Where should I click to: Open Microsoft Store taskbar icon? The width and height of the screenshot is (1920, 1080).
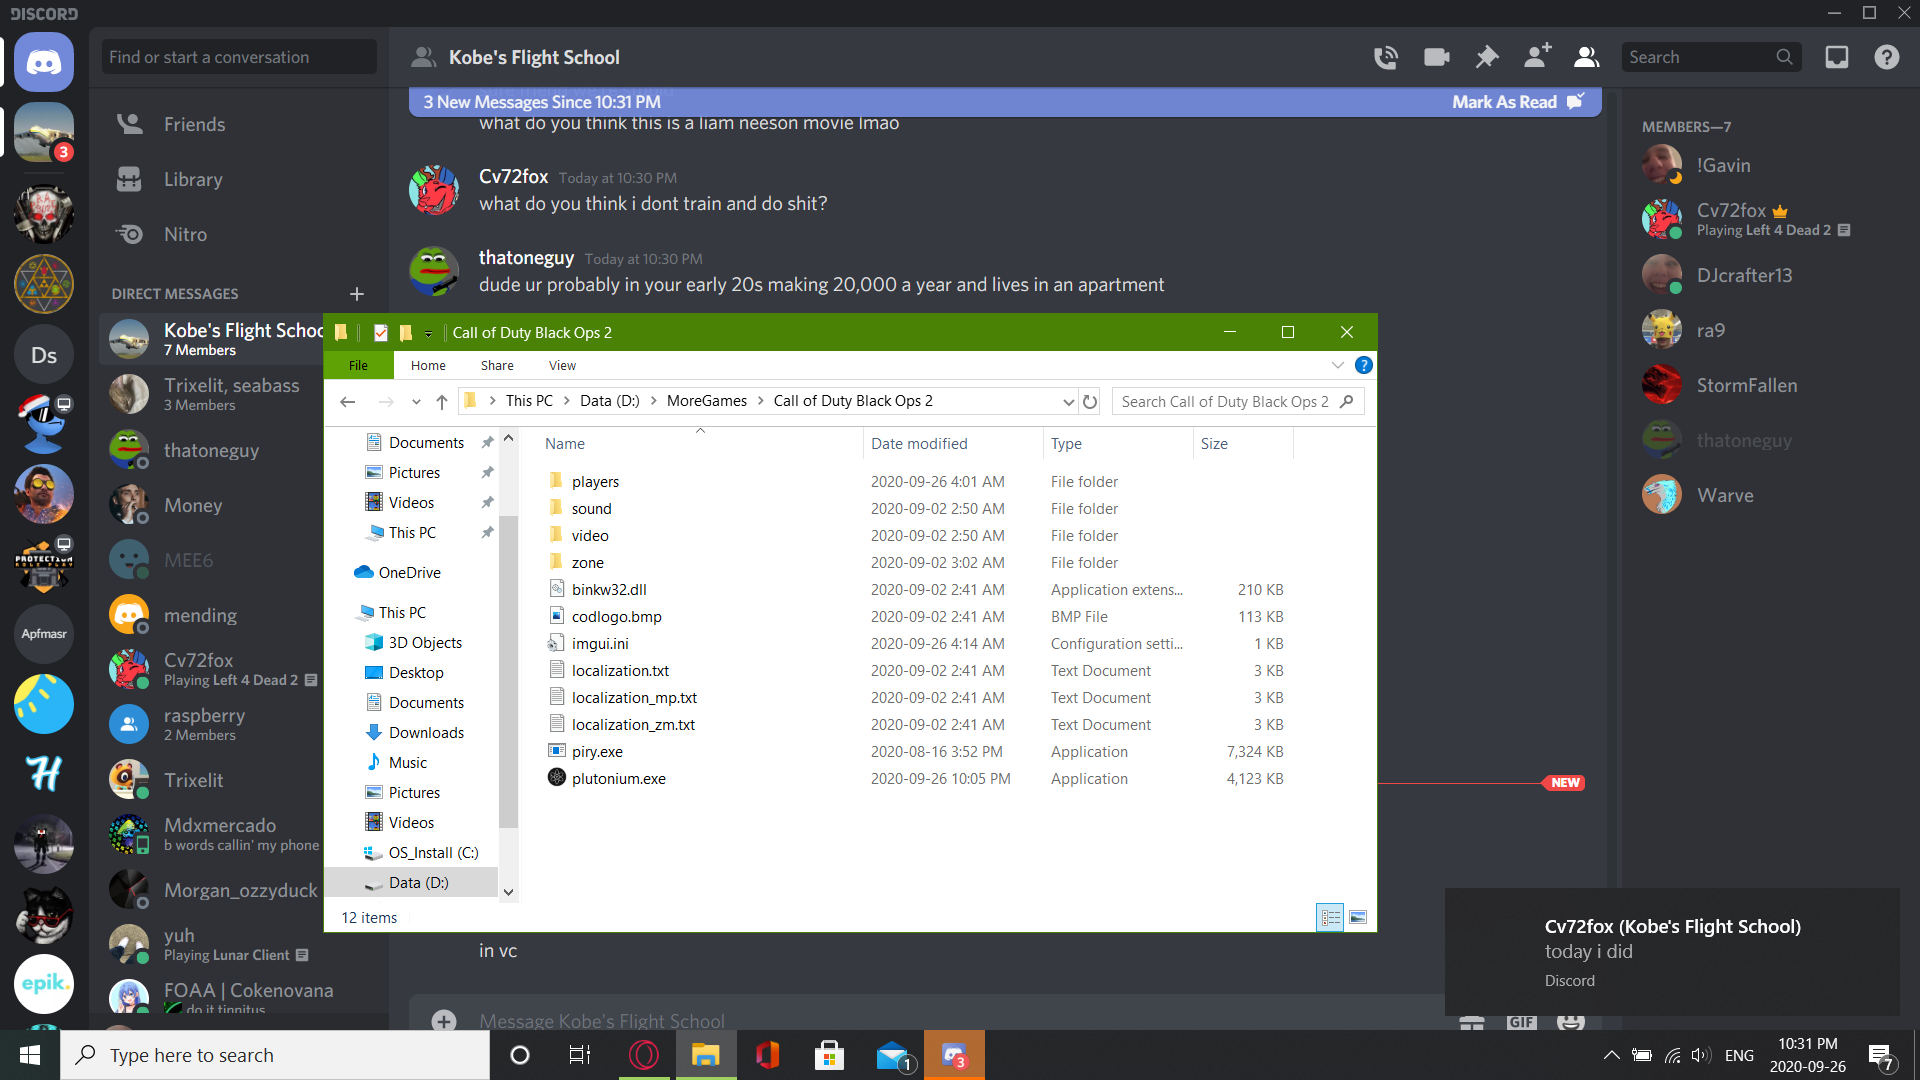click(x=829, y=1055)
